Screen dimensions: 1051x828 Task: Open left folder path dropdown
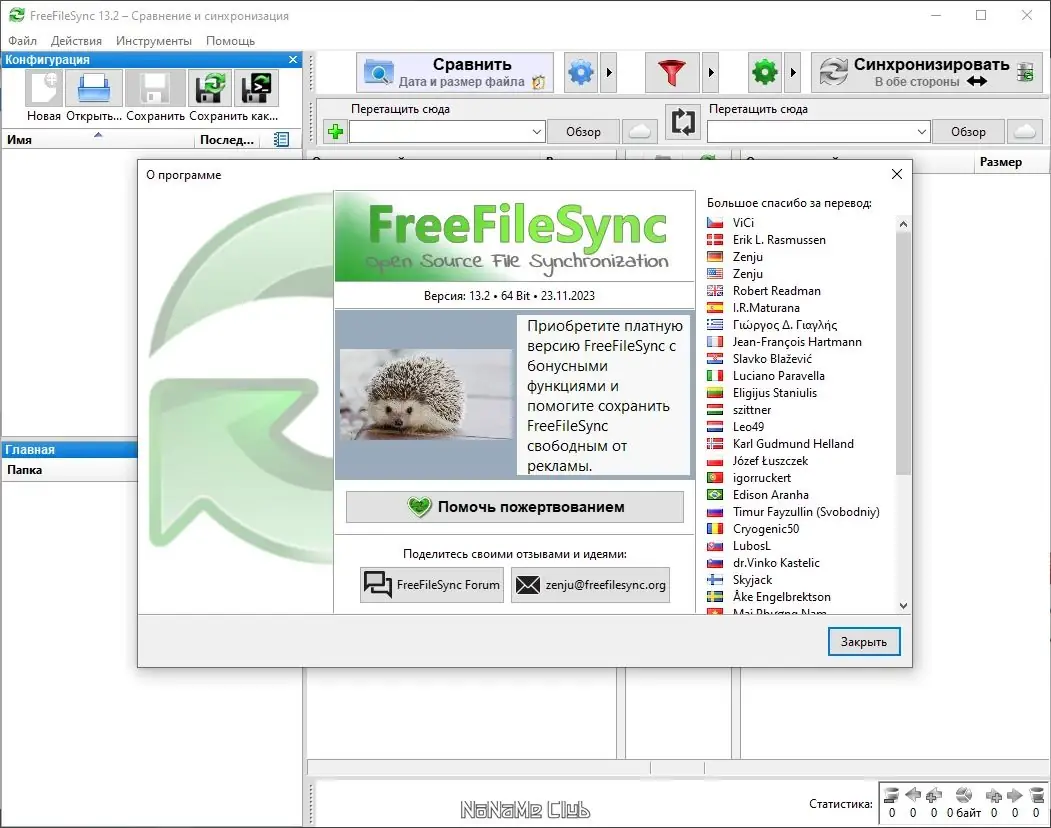tap(536, 131)
